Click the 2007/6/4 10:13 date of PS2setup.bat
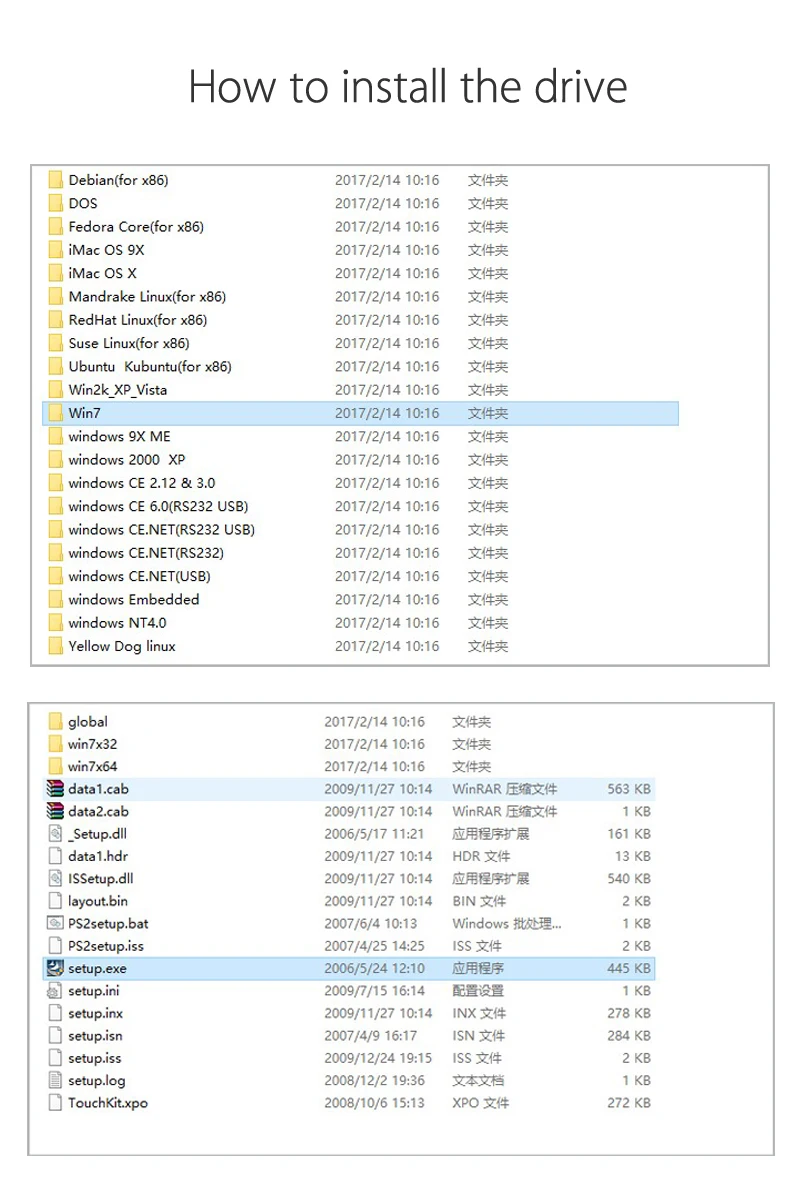This screenshot has width=800, height=1200. pos(371,923)
